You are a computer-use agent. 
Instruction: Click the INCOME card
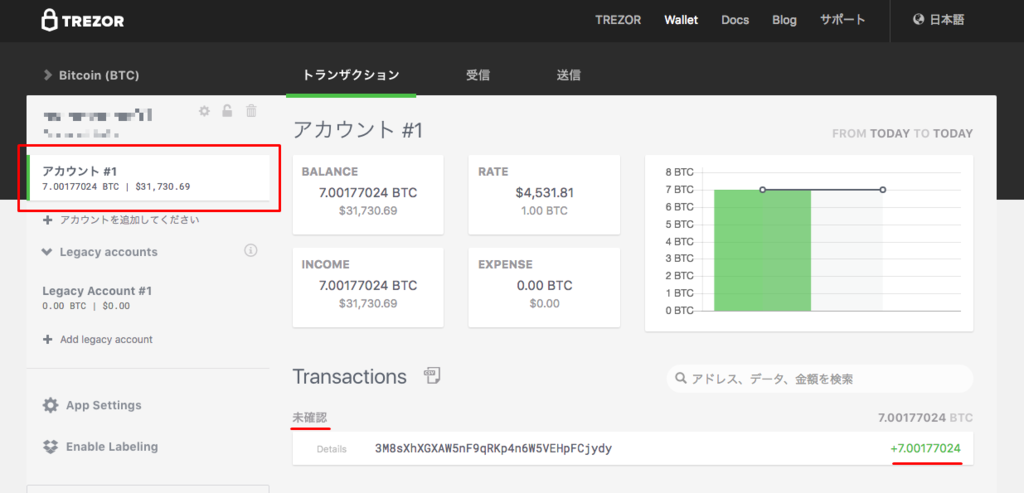(x=368, y=287)
